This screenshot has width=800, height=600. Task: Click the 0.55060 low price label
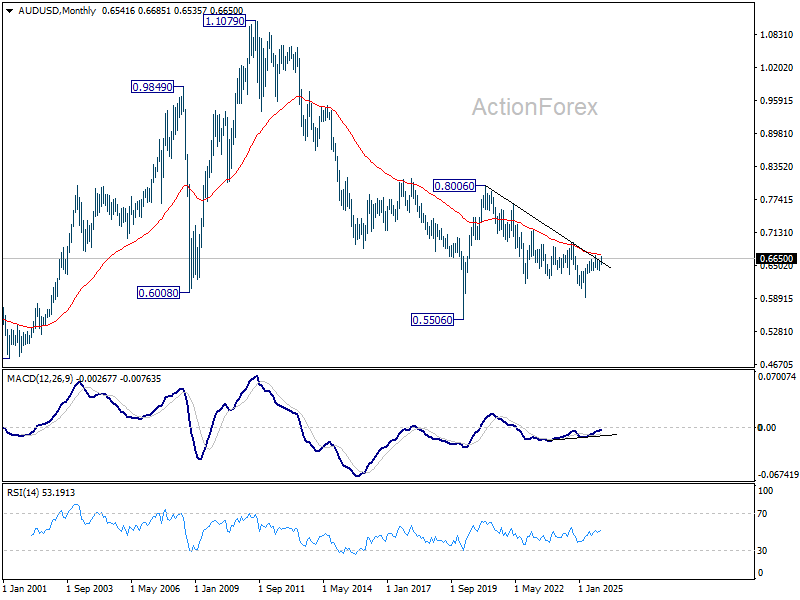pos(432,320)
